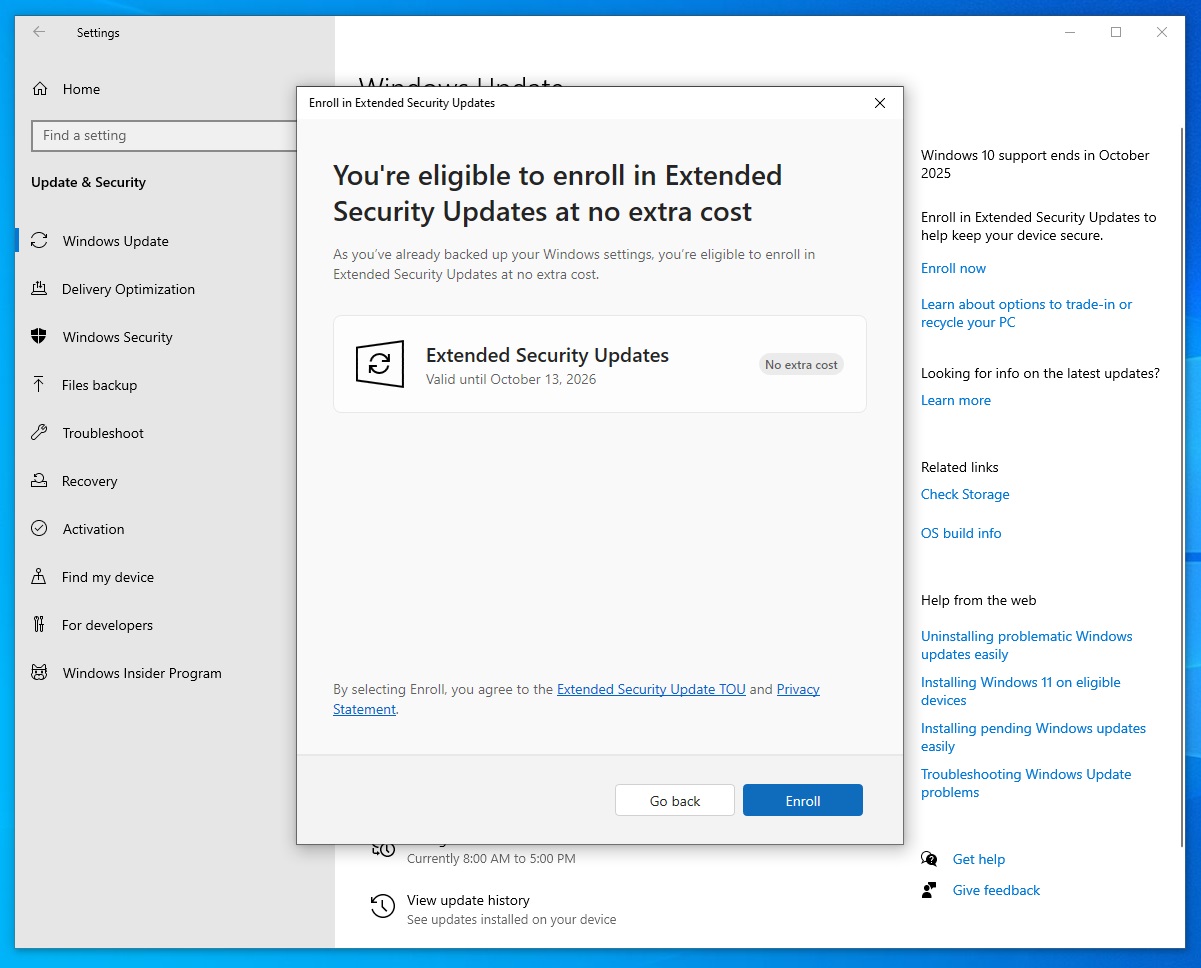Select Windows Update in the sidebar
This screenshot has width=1201, height=968.
click(x=39, y=241)
